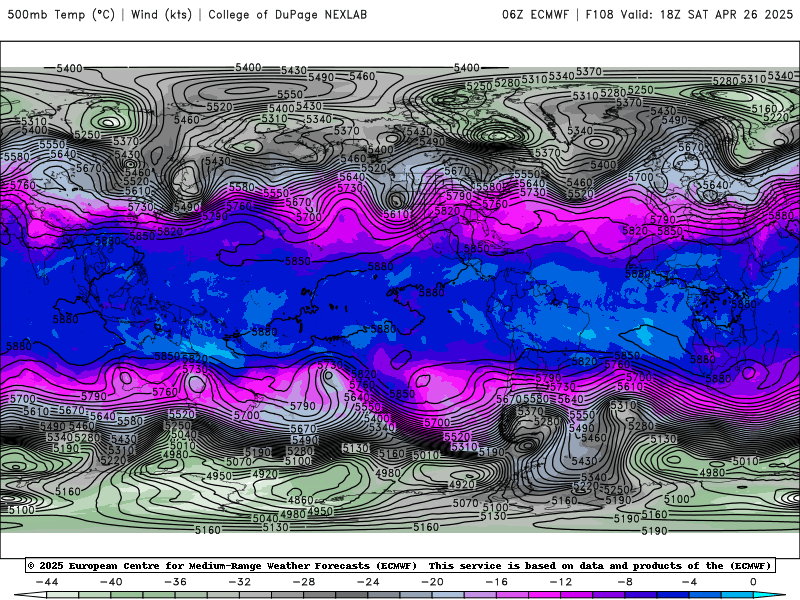Click the -44 legend label

click(x=47, y=582)
